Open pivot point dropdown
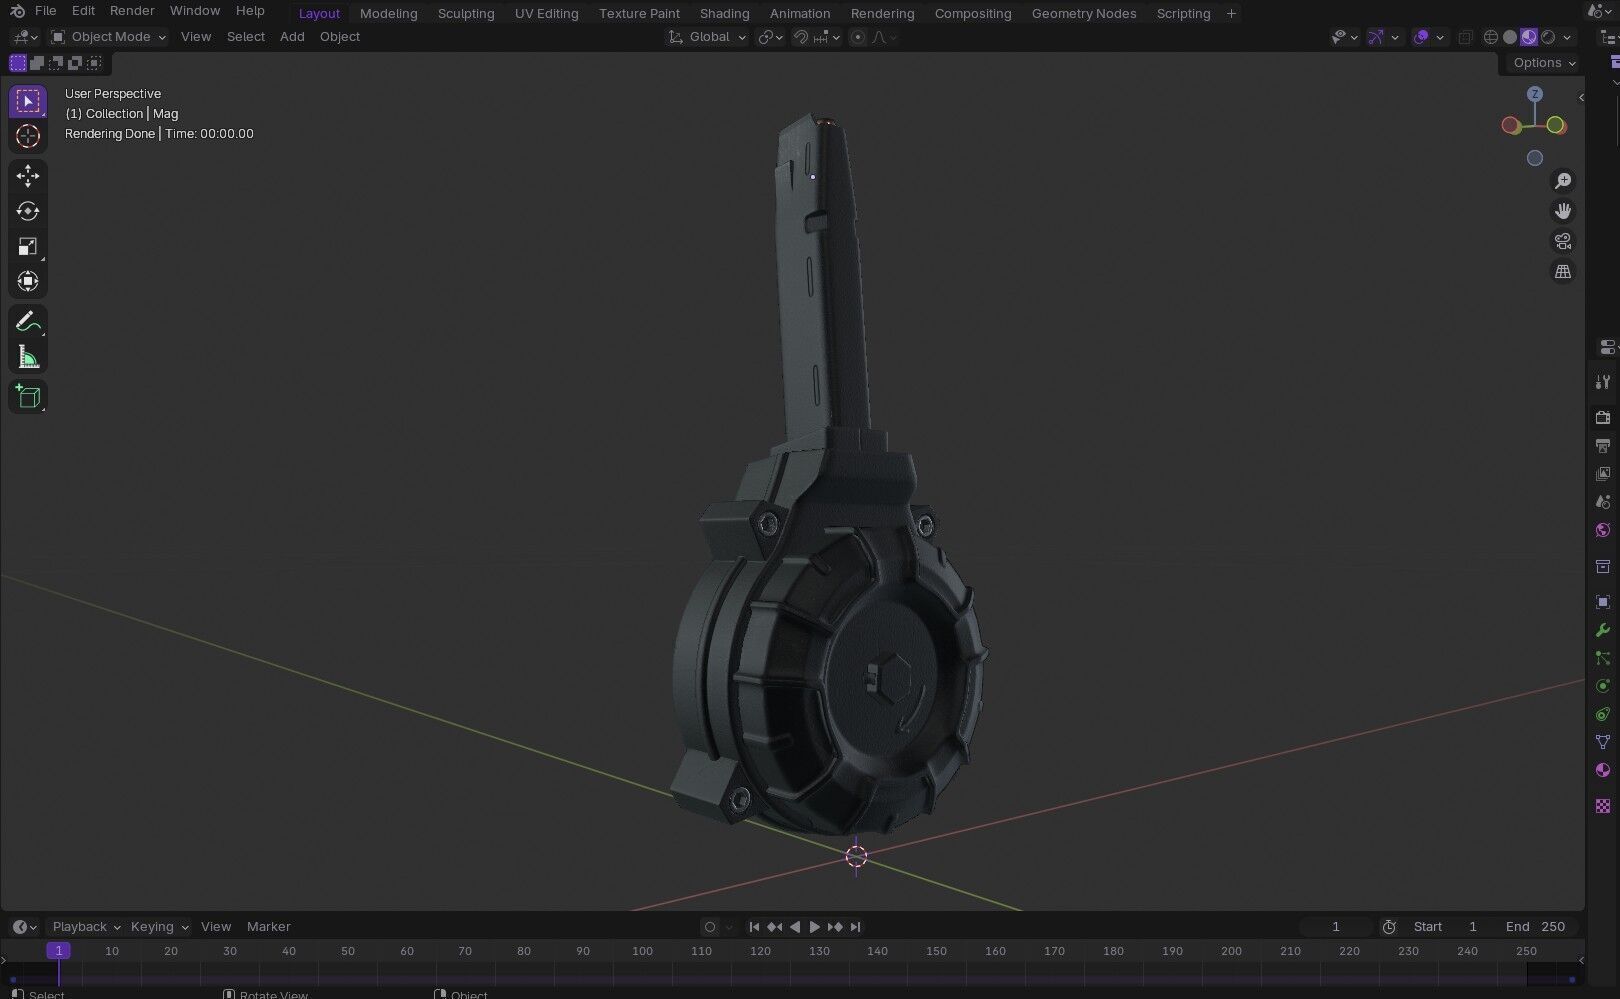Image resolution: width=1620 pixels, height=999 pixels. 770,37
